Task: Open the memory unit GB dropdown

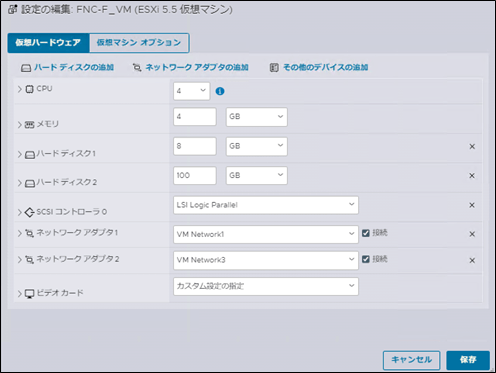Action: (x=256, y=117)
